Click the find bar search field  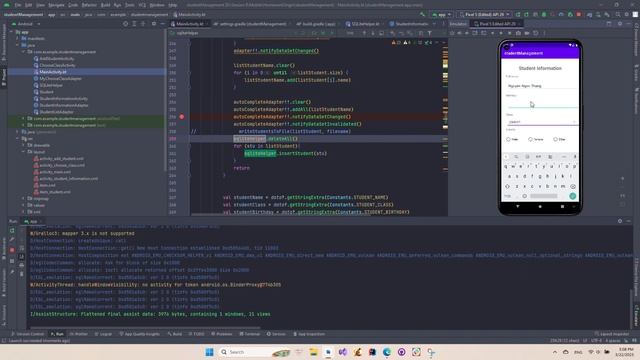[233, 33]
